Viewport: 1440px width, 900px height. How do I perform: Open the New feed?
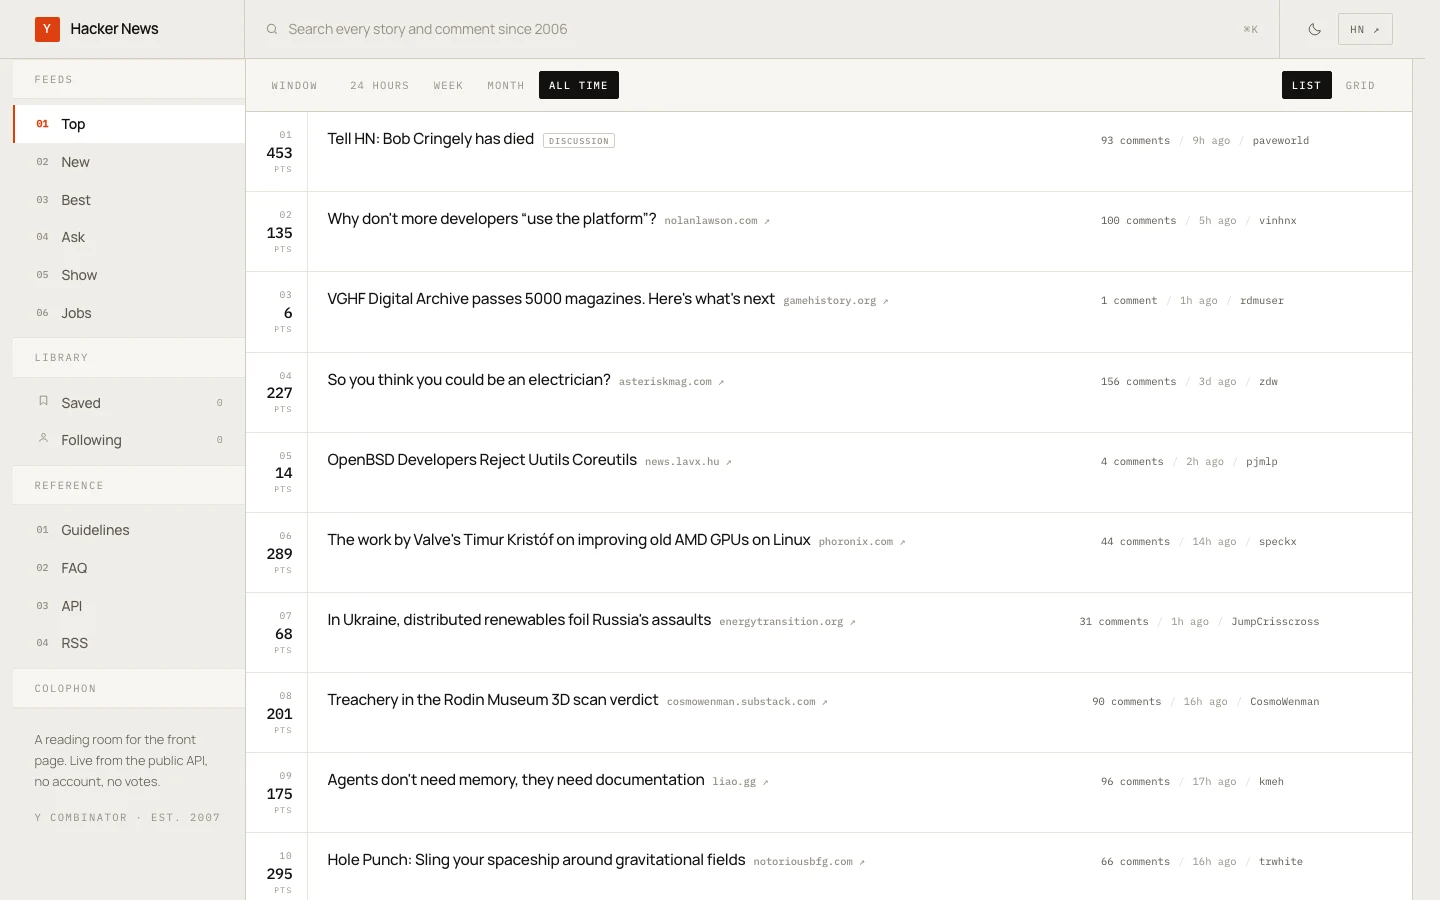[129, 162]
